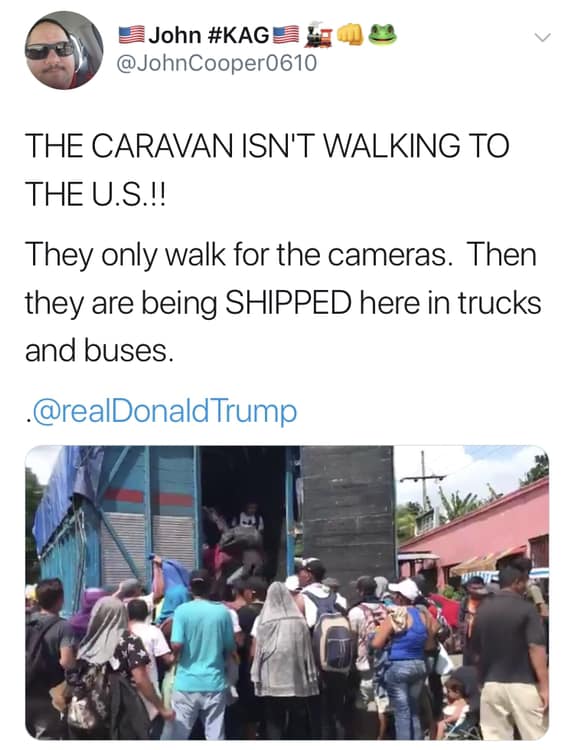The height and width of the screenshot is (750, 574).
Task: Click the @realDonaldTrump mention link
Action: click(163, 411)
